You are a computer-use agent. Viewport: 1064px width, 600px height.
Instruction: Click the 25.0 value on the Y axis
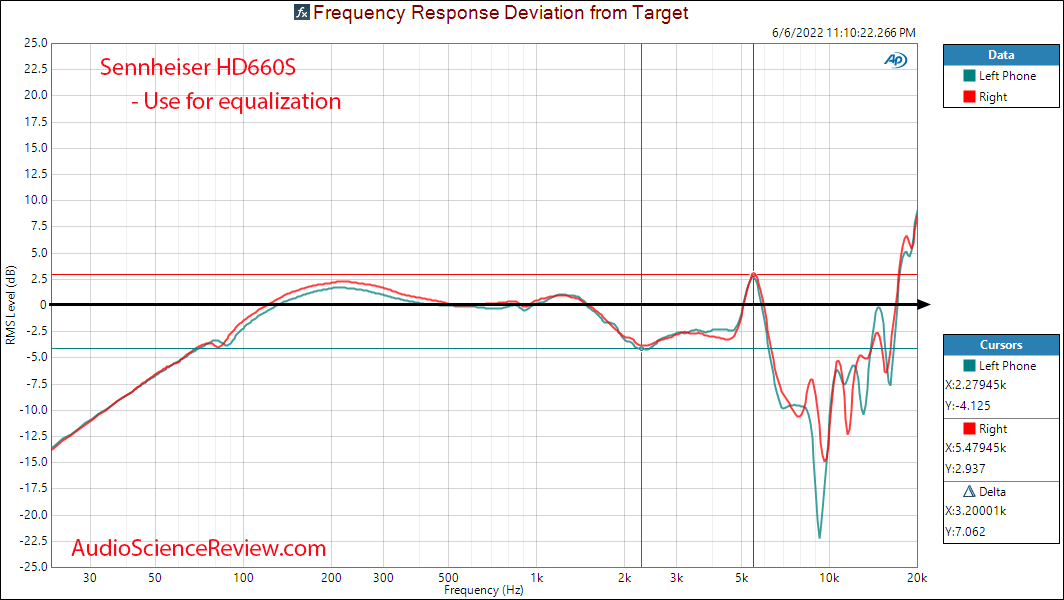(35, 43)
